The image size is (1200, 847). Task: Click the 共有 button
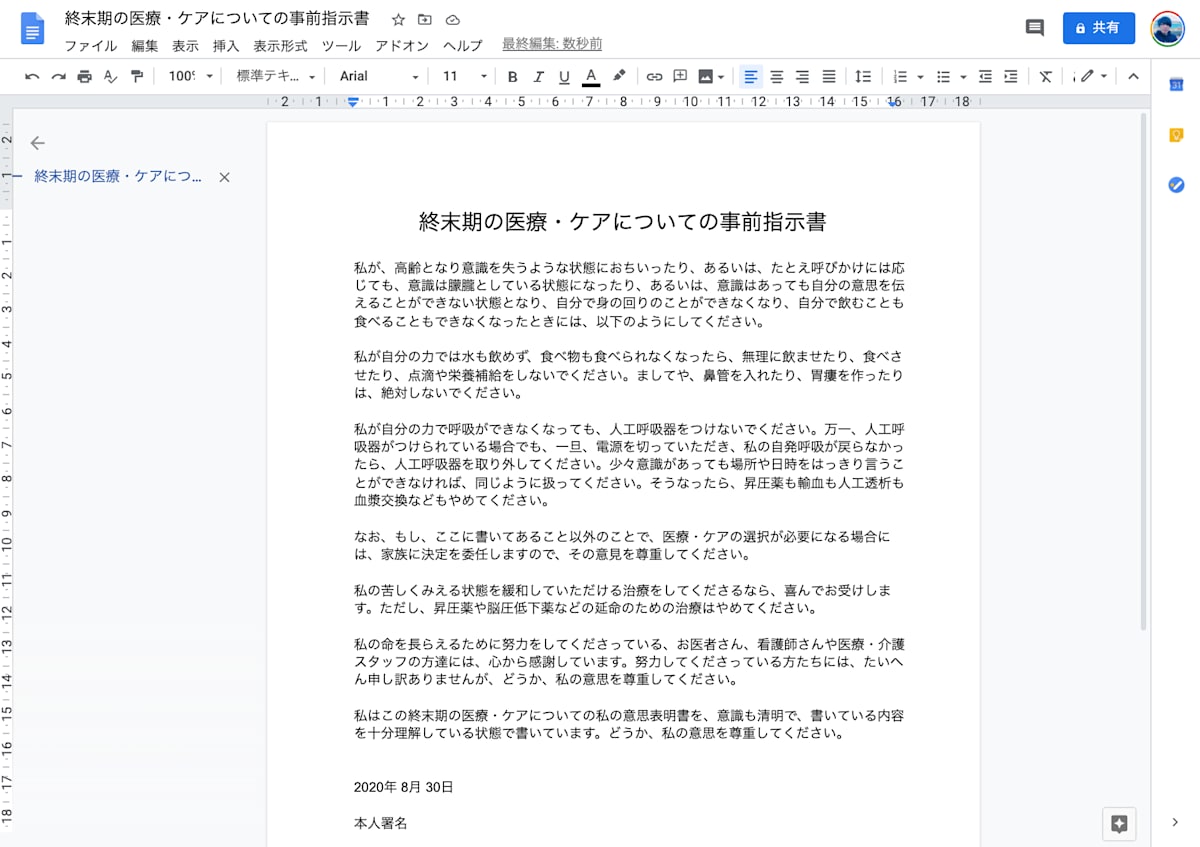click(1098, 27)
